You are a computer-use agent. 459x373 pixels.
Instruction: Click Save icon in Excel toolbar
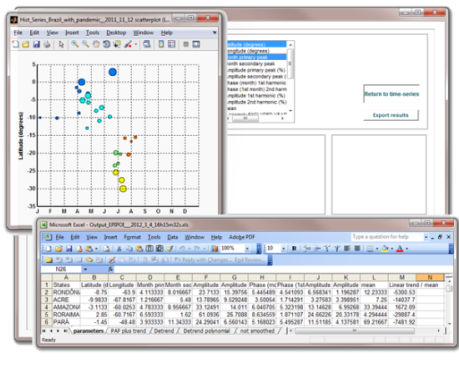pyautogui.click(x=69, y=248)
